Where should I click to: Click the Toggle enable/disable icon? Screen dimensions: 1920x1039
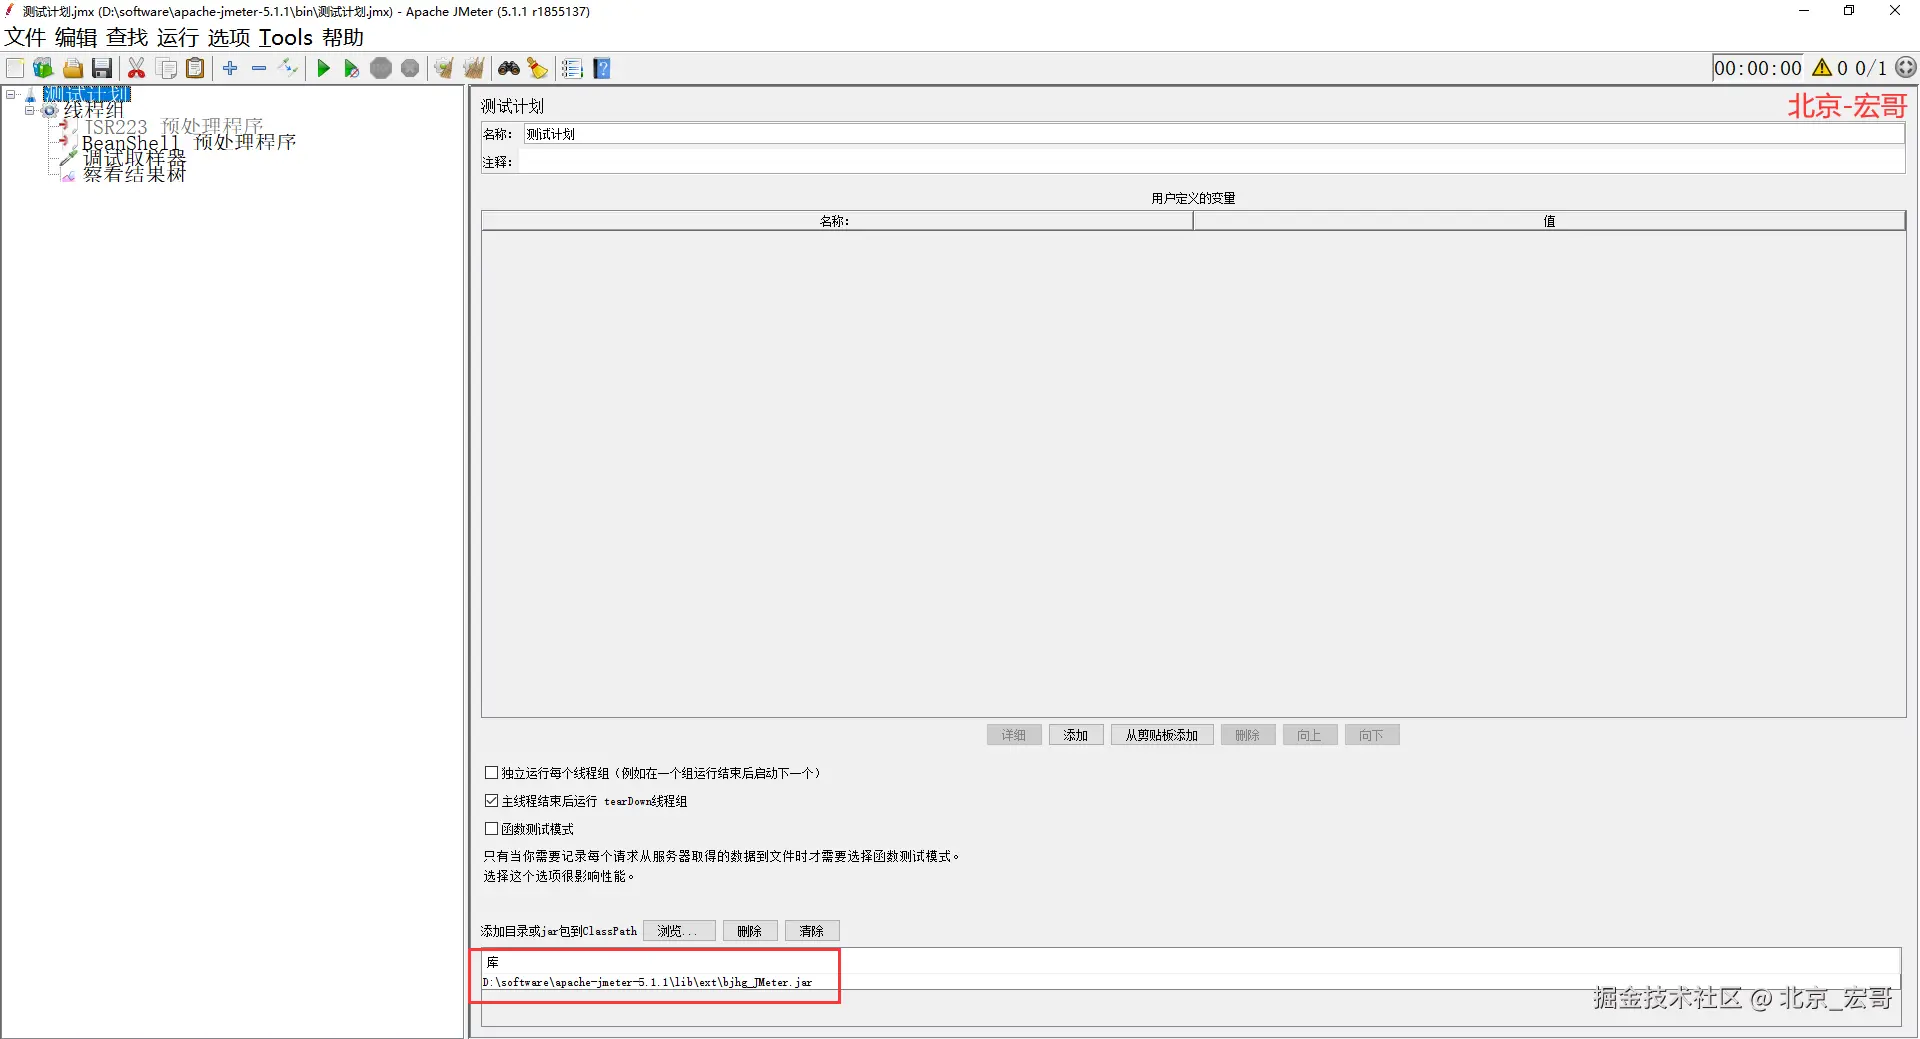[x=288, y=68]
